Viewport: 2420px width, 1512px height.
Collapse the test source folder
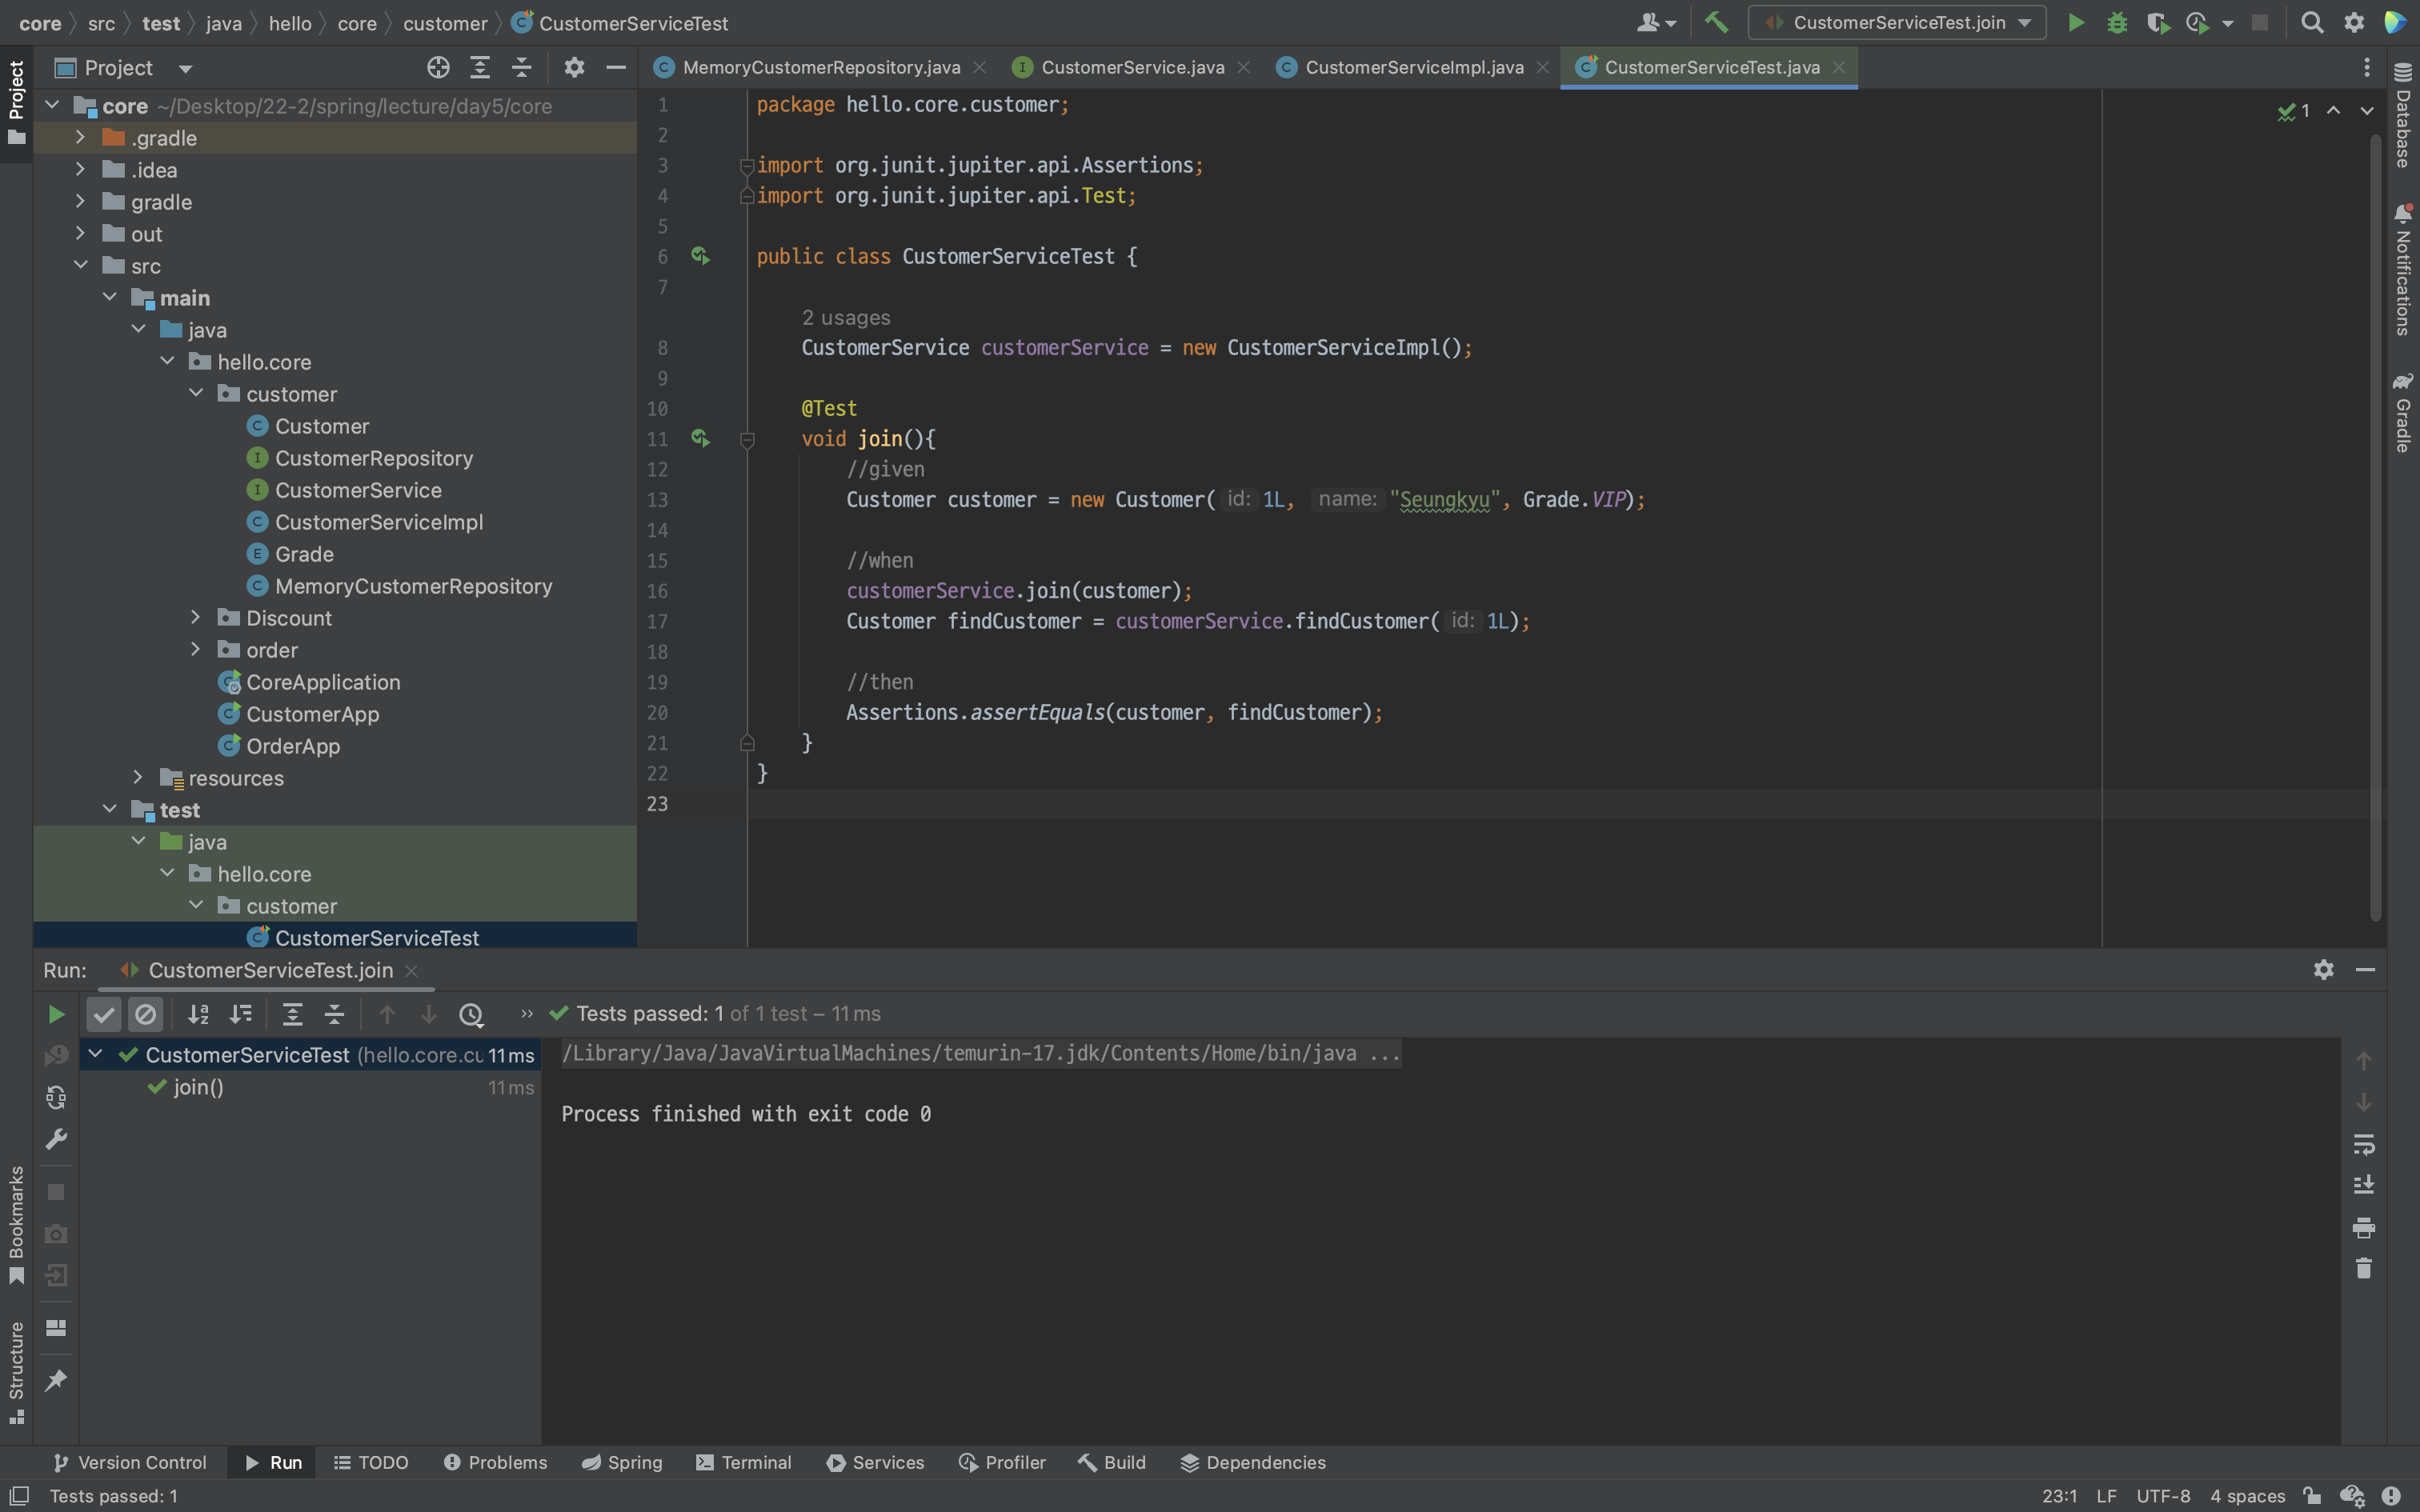pyautogui.click(x=110, y=810)
